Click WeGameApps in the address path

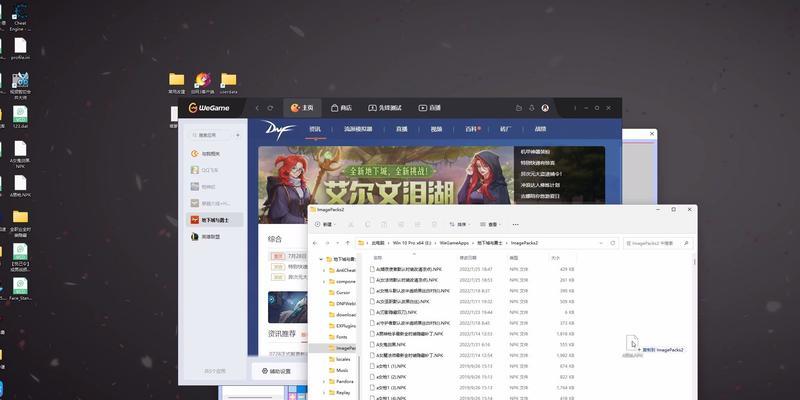(454, 243)
